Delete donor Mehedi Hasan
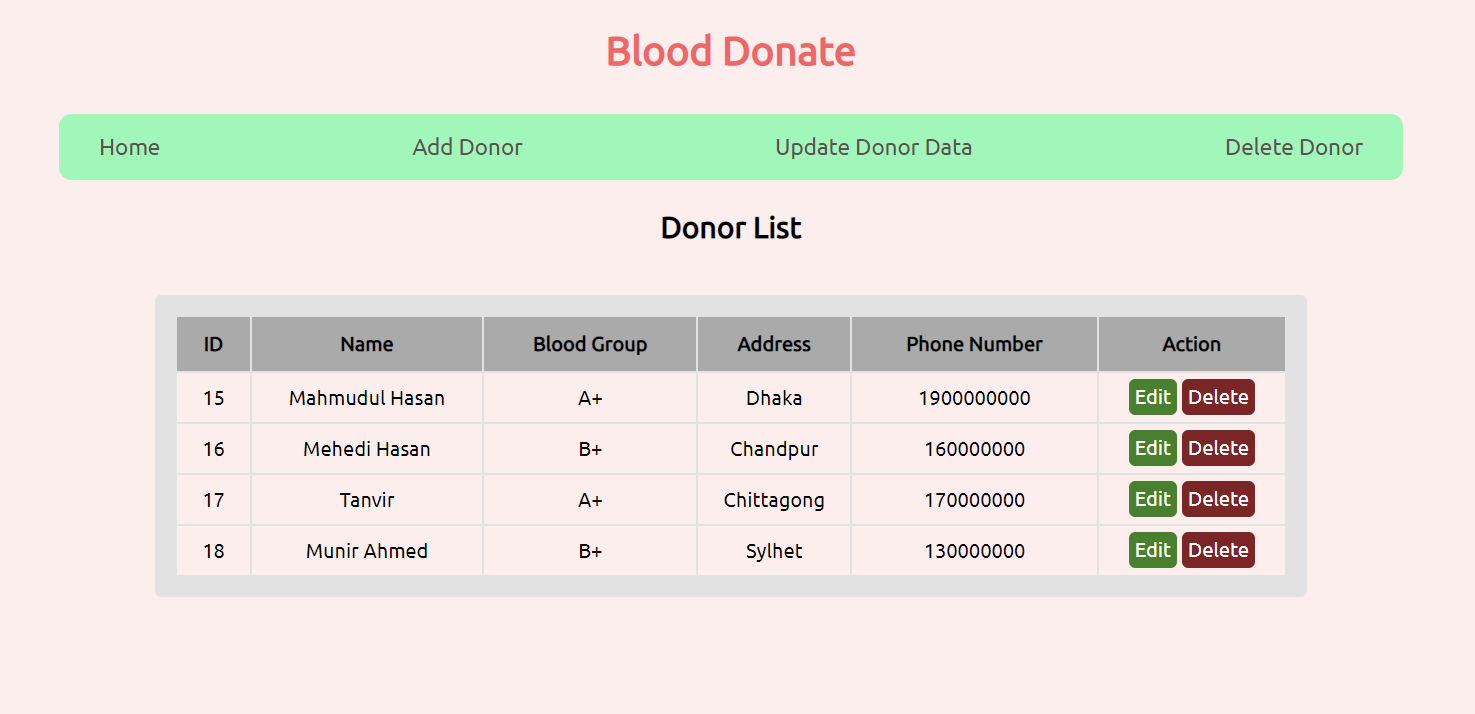Image resolution: width=1475 pixels, height=714 pixels. [1218, 448]
